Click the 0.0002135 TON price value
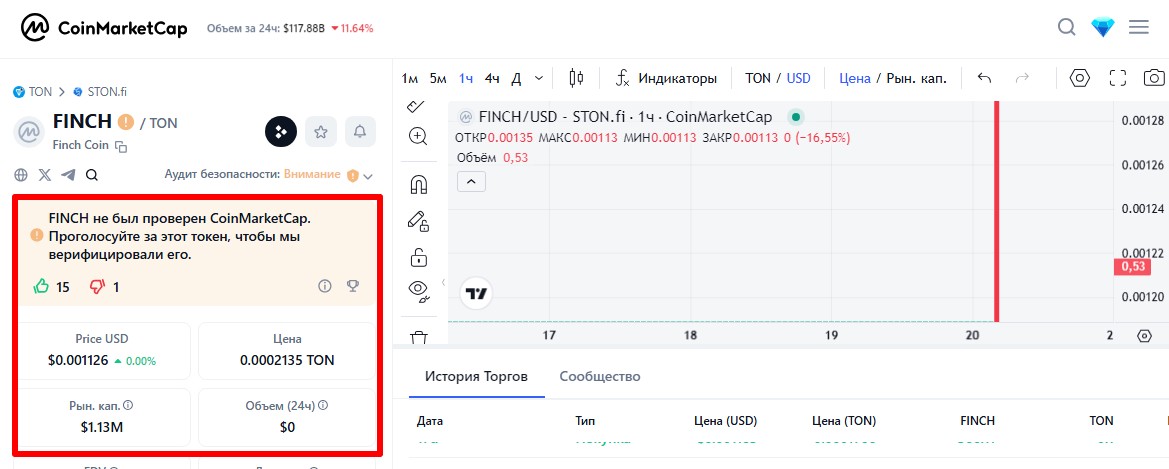Viewport: 1169px width, 469px height. [x=287, y=360]
